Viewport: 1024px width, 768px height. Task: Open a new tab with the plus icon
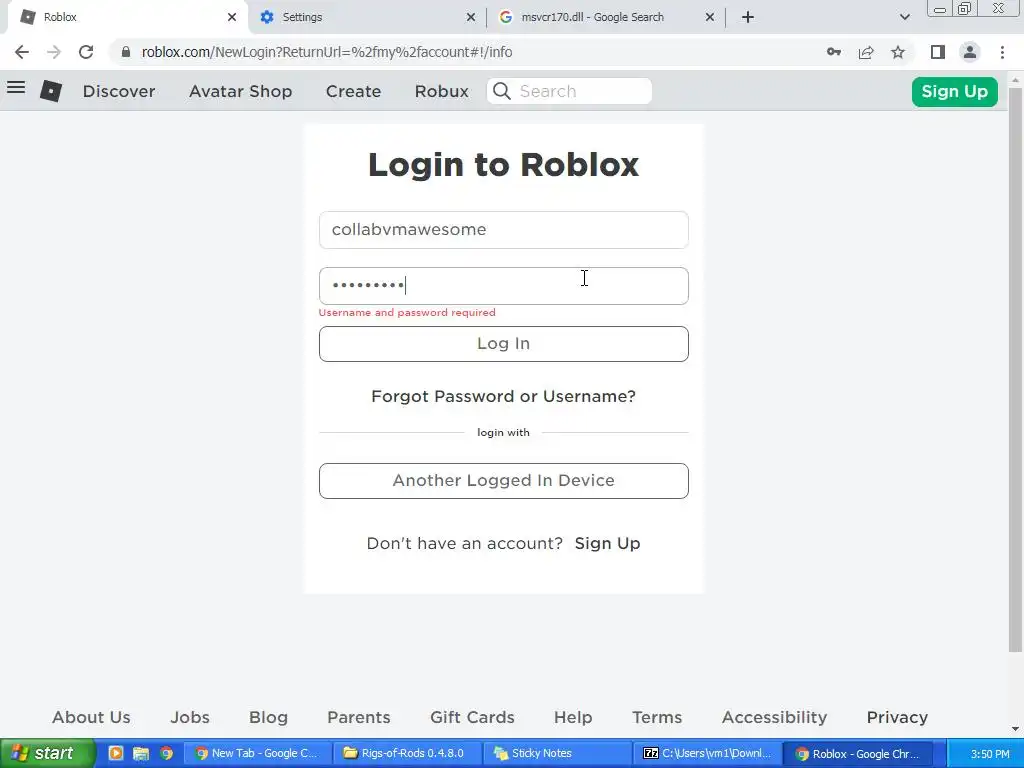pyautogui.click(x=748, y=17)
